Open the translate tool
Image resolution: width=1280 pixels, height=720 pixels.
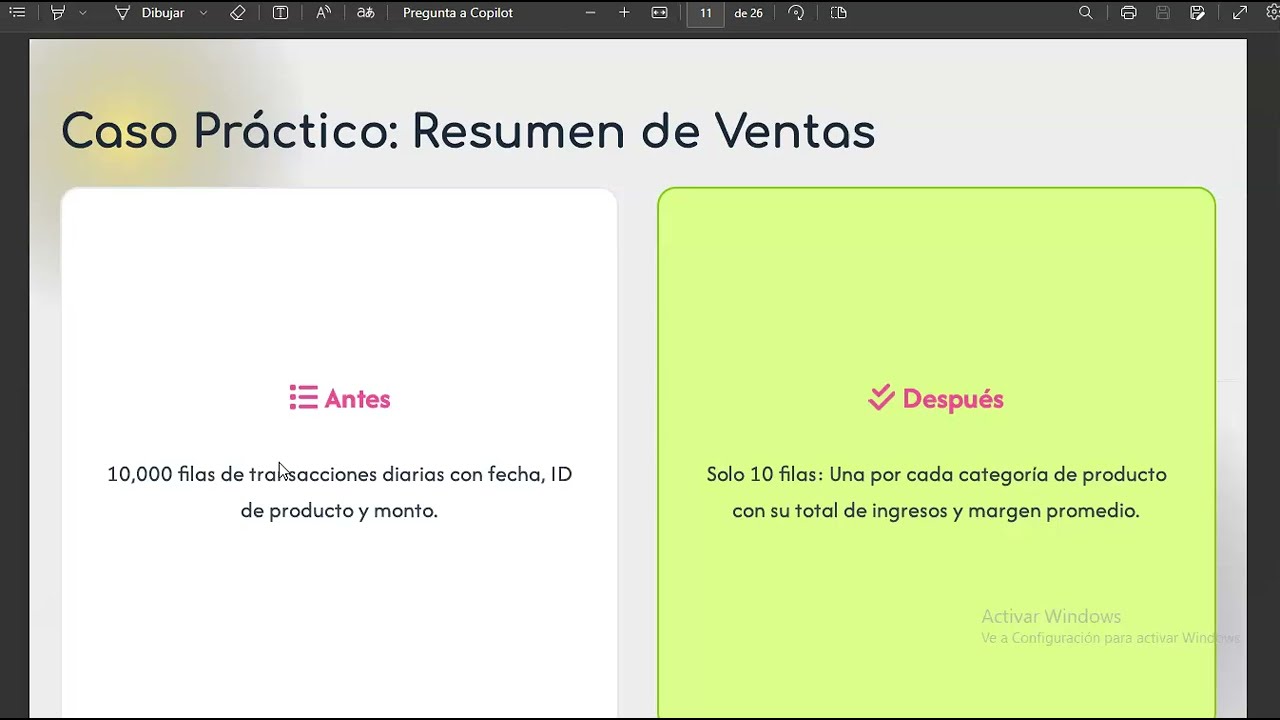coord(366,13)
